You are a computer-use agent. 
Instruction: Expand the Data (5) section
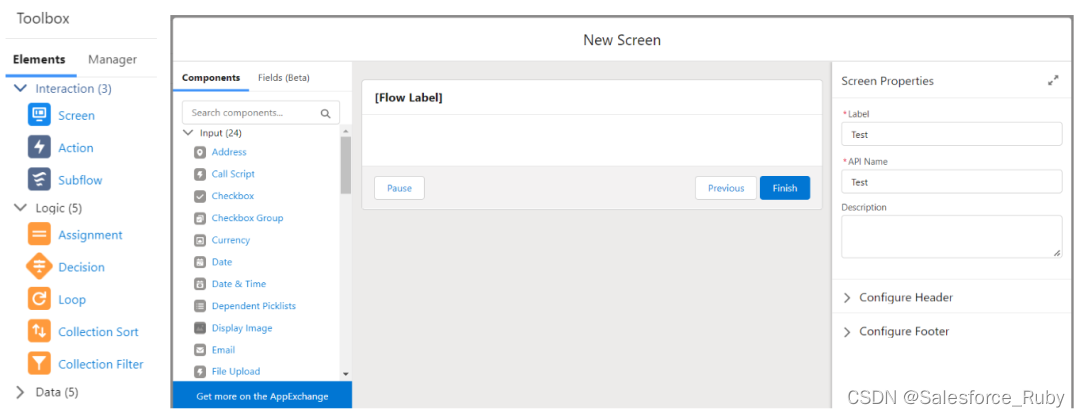[21, 392]
